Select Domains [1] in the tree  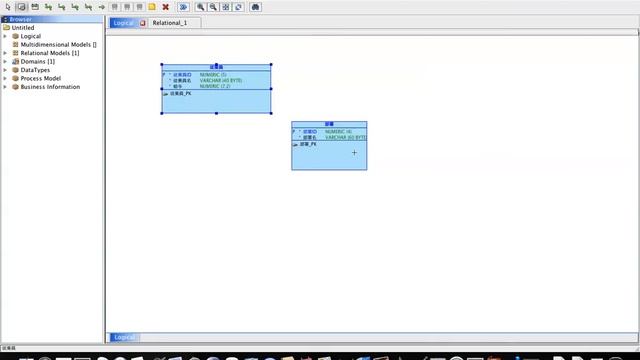pyautogui.click(x=38, y=62)
